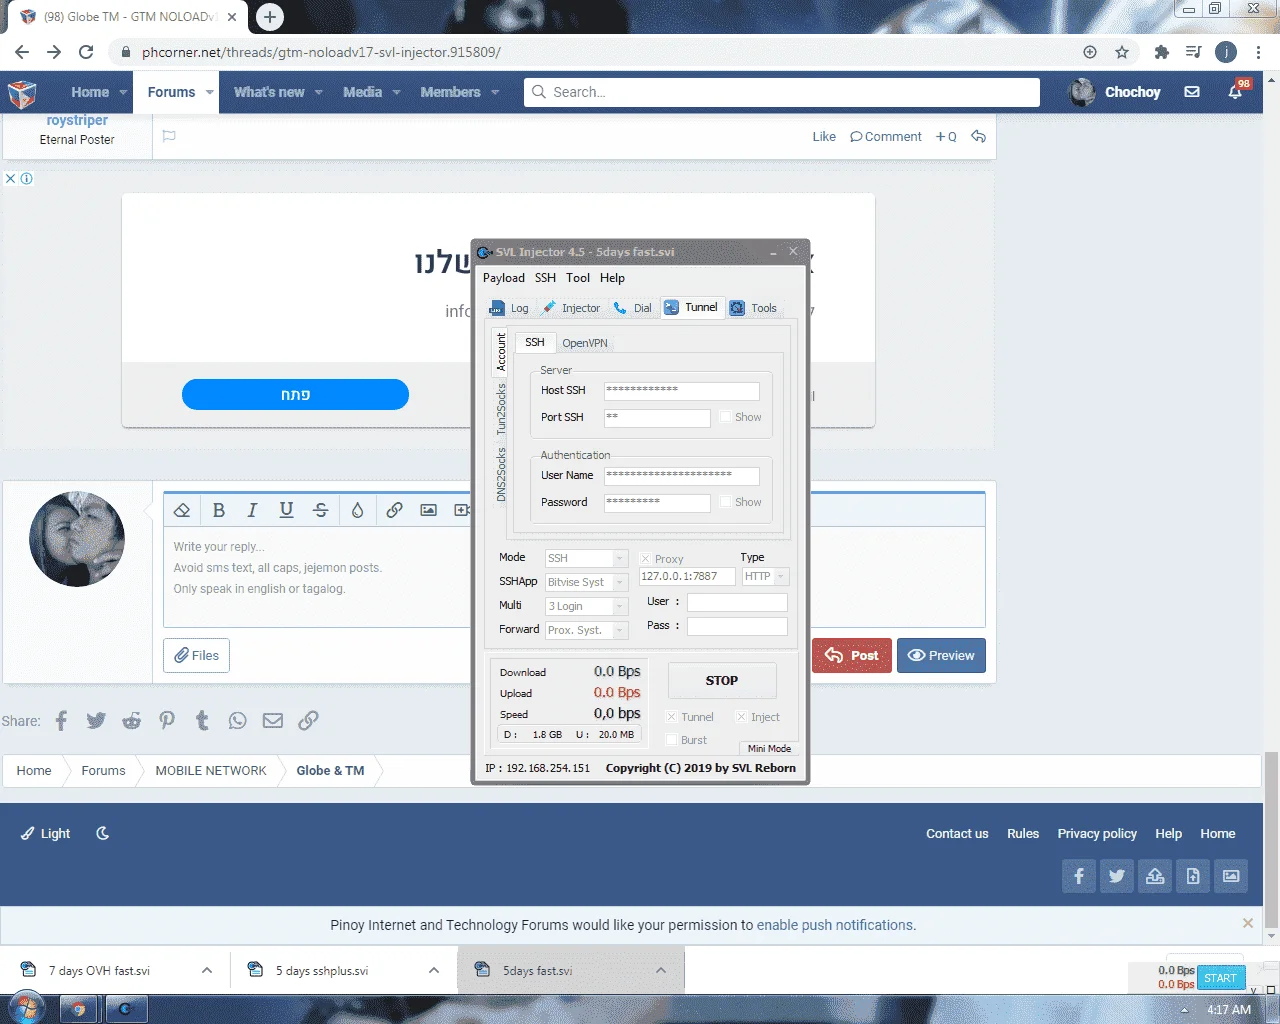Expand options for the 7 days OVH fast.svi download

click(x=207, y=970)
